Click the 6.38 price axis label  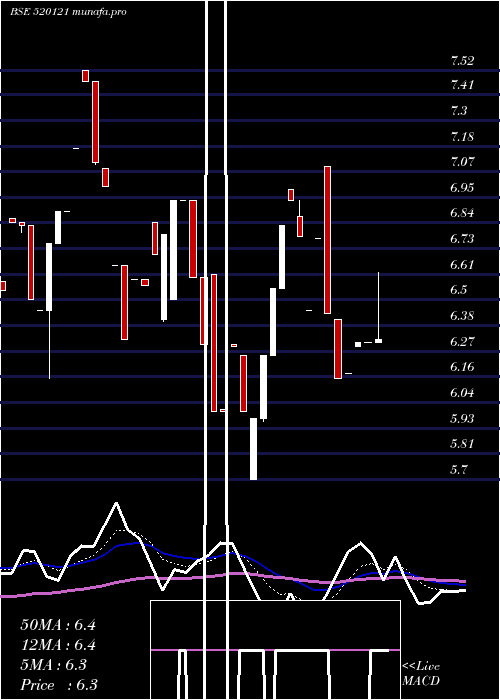[462, 316]
